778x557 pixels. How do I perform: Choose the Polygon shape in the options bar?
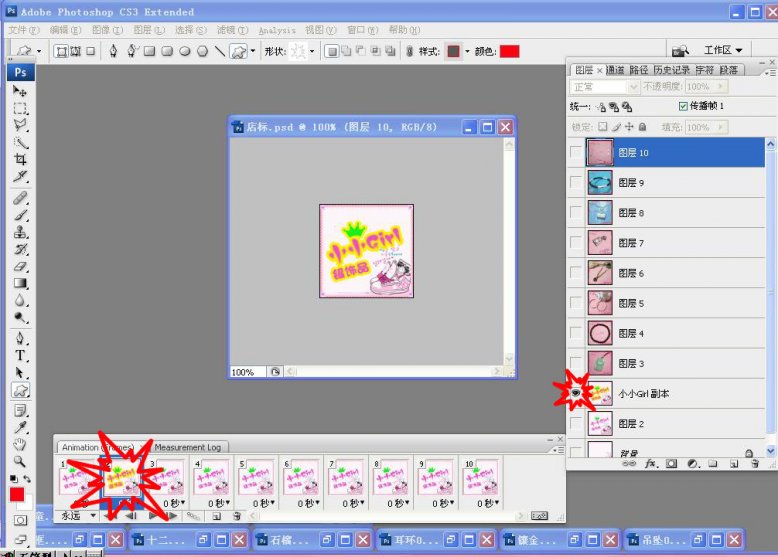pyautogui.click(x=202, y=51)
